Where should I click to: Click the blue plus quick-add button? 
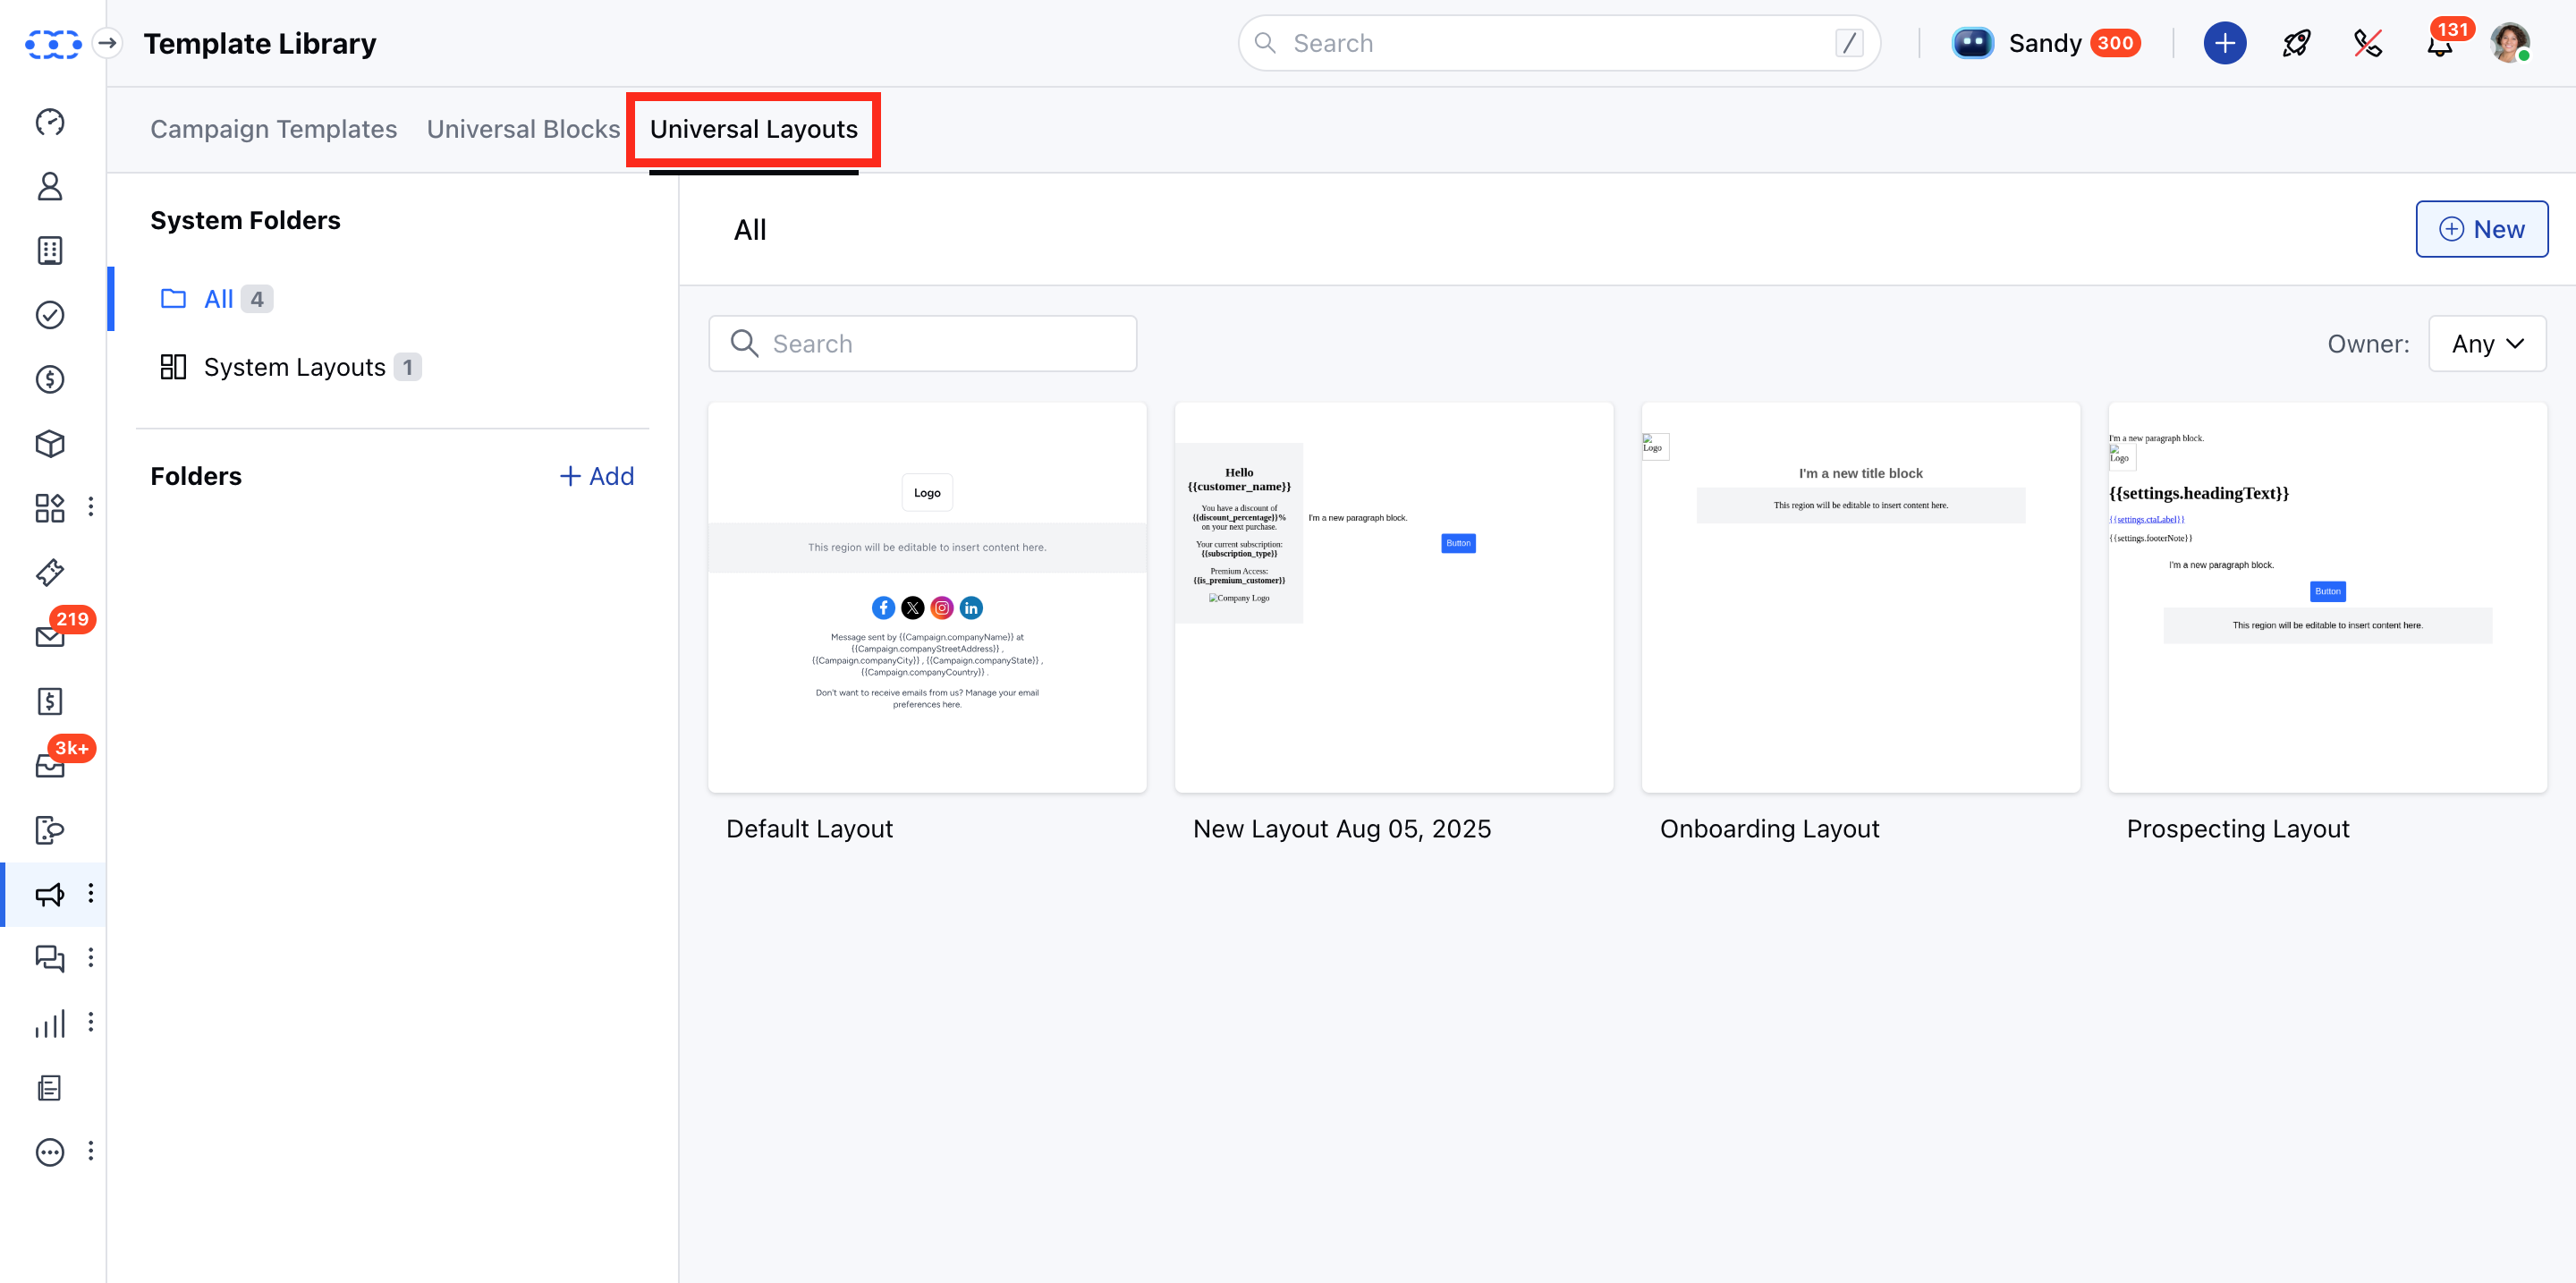pyautogui.click(x=2224, y=43)
